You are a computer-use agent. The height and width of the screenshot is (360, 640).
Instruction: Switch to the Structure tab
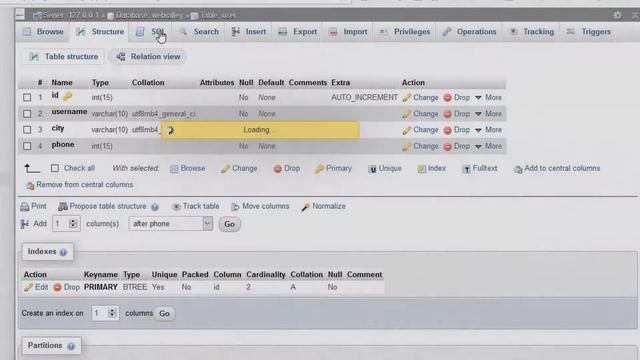pos(100,32)
